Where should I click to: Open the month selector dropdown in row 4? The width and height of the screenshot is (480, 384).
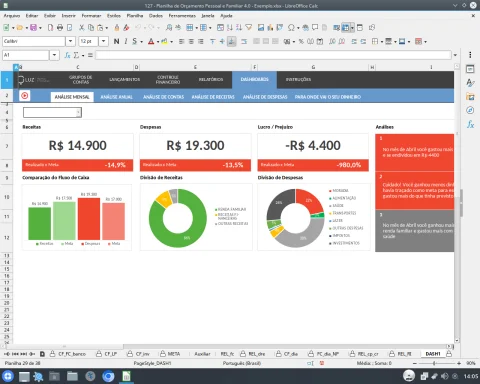click(x=78, y=113)
